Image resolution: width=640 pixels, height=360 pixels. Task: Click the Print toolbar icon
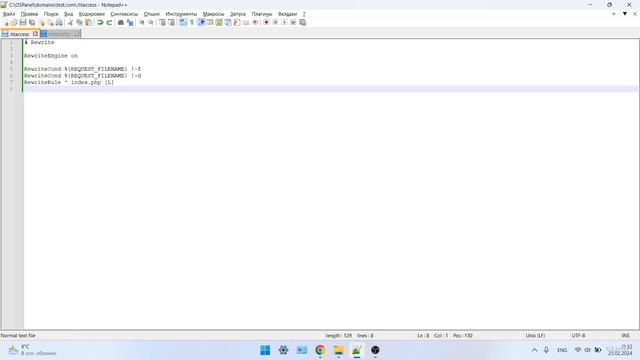(x=59, y=22)
